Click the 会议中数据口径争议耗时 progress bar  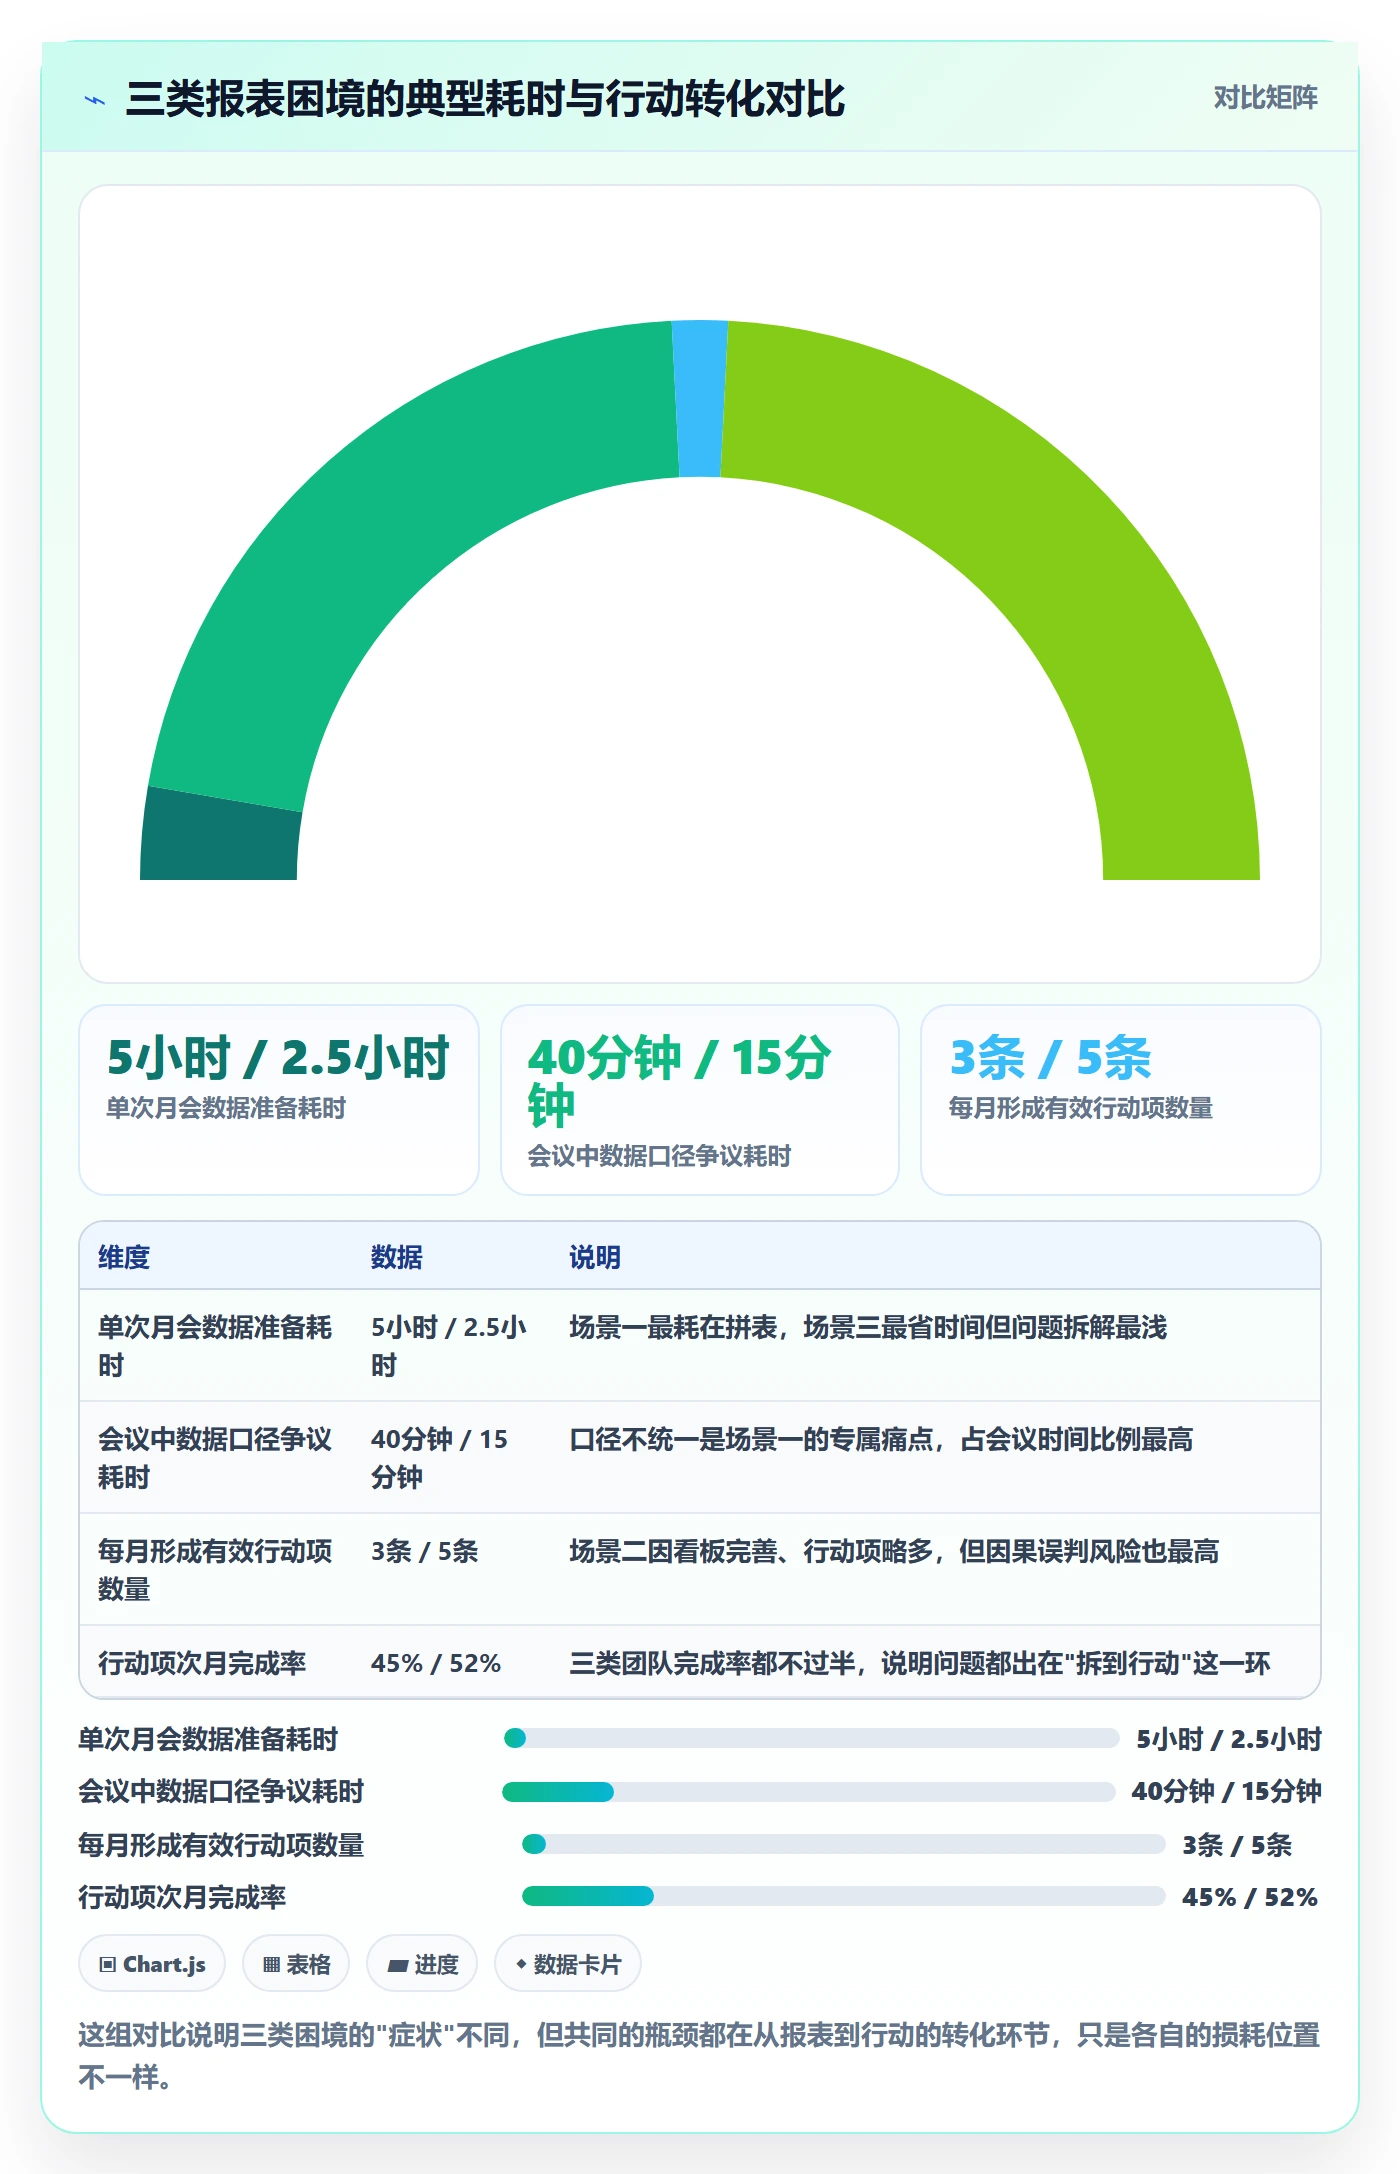808,1791
